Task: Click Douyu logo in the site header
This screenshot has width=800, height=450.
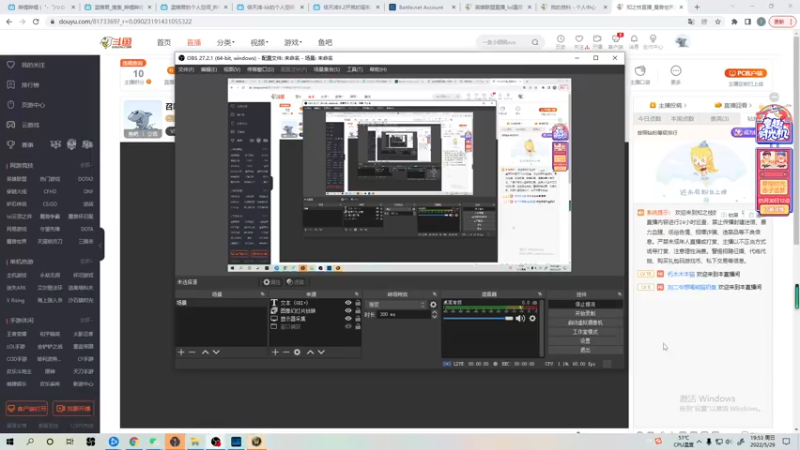Action: pyautogui.click(x=116, y=42)
